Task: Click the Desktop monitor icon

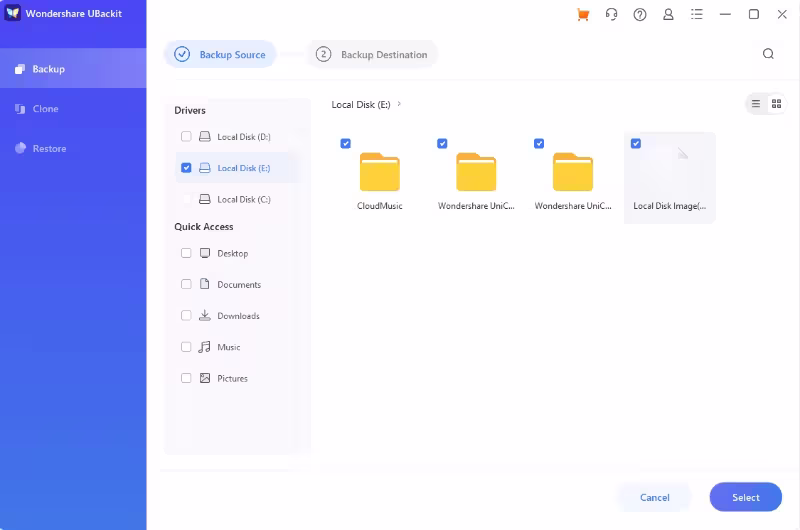Action: pyautogui.click(x=205, y=253)
